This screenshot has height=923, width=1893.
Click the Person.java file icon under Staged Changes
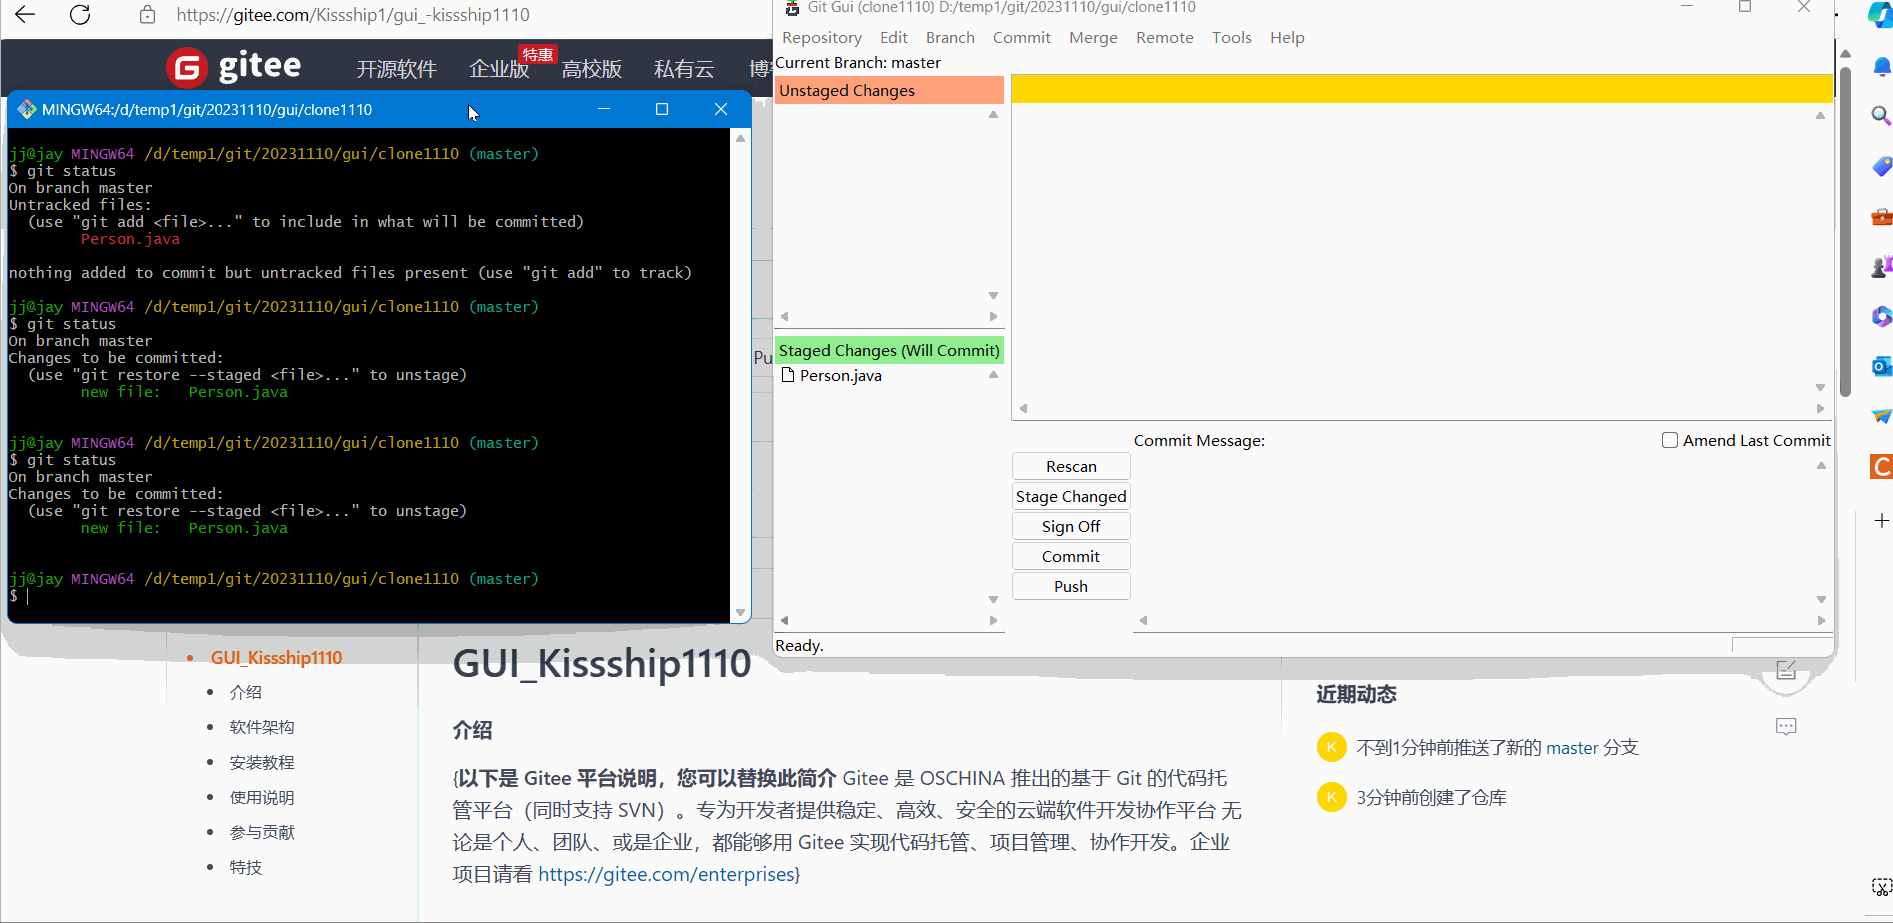click(x=790, y=375)
